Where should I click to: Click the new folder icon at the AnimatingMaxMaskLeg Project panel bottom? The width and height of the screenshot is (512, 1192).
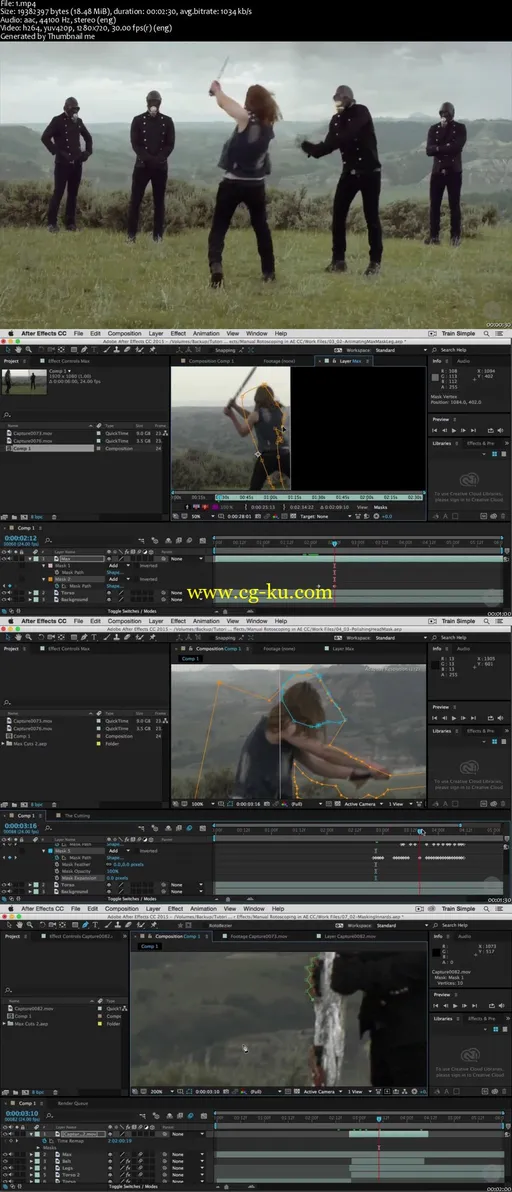pos(14,518)
